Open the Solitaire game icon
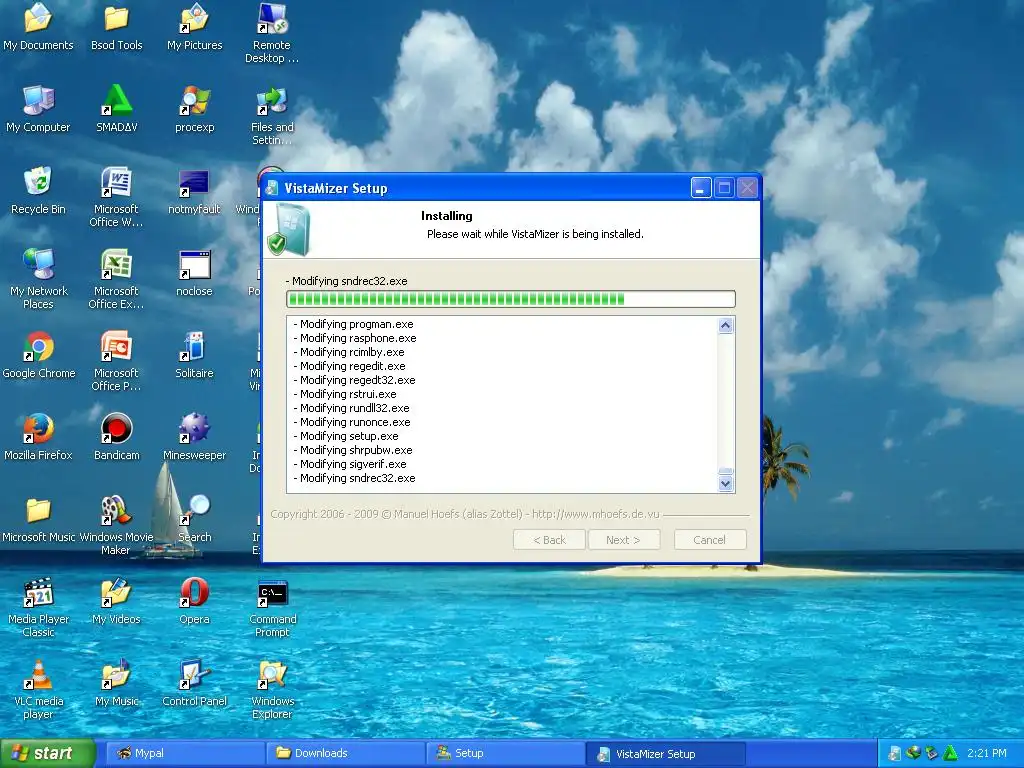The height and width of the screenshot is (768, 1024). click(194, 356)
